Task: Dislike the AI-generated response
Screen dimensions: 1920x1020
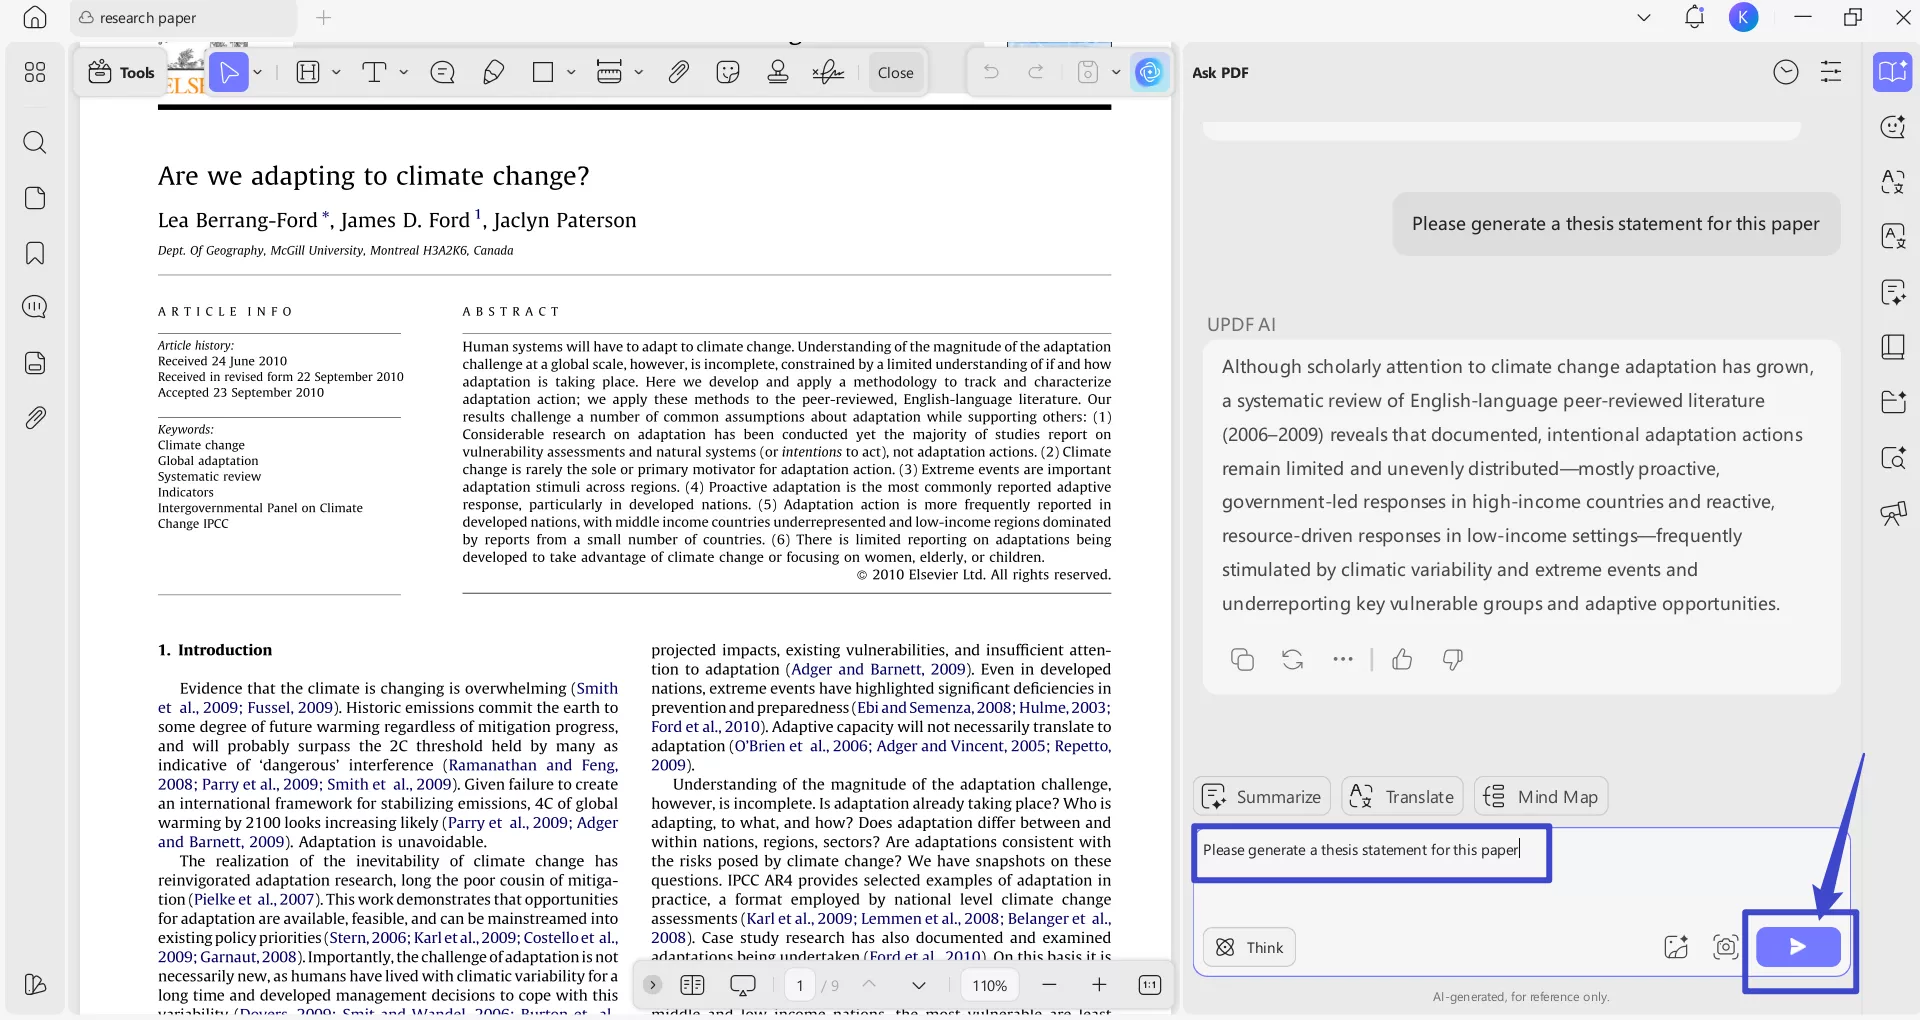Action: [1452, 660]
